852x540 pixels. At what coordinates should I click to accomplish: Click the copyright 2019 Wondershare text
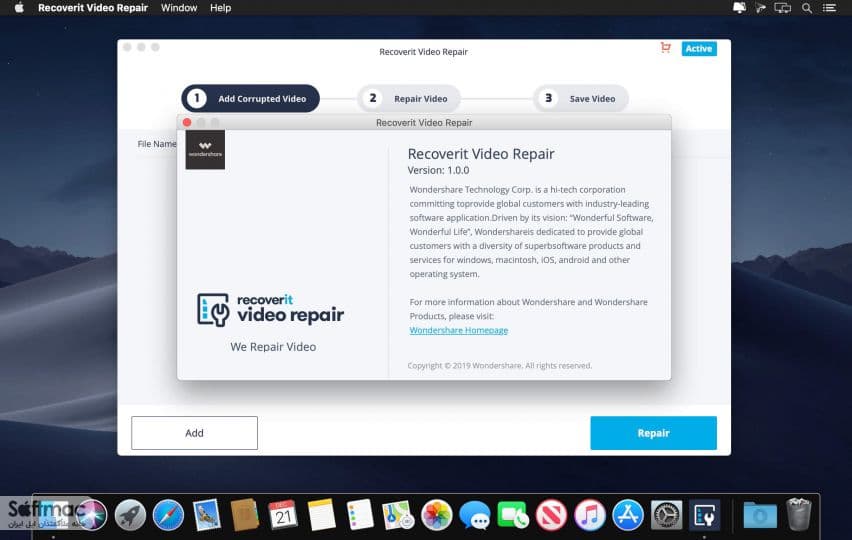[499, 366]
